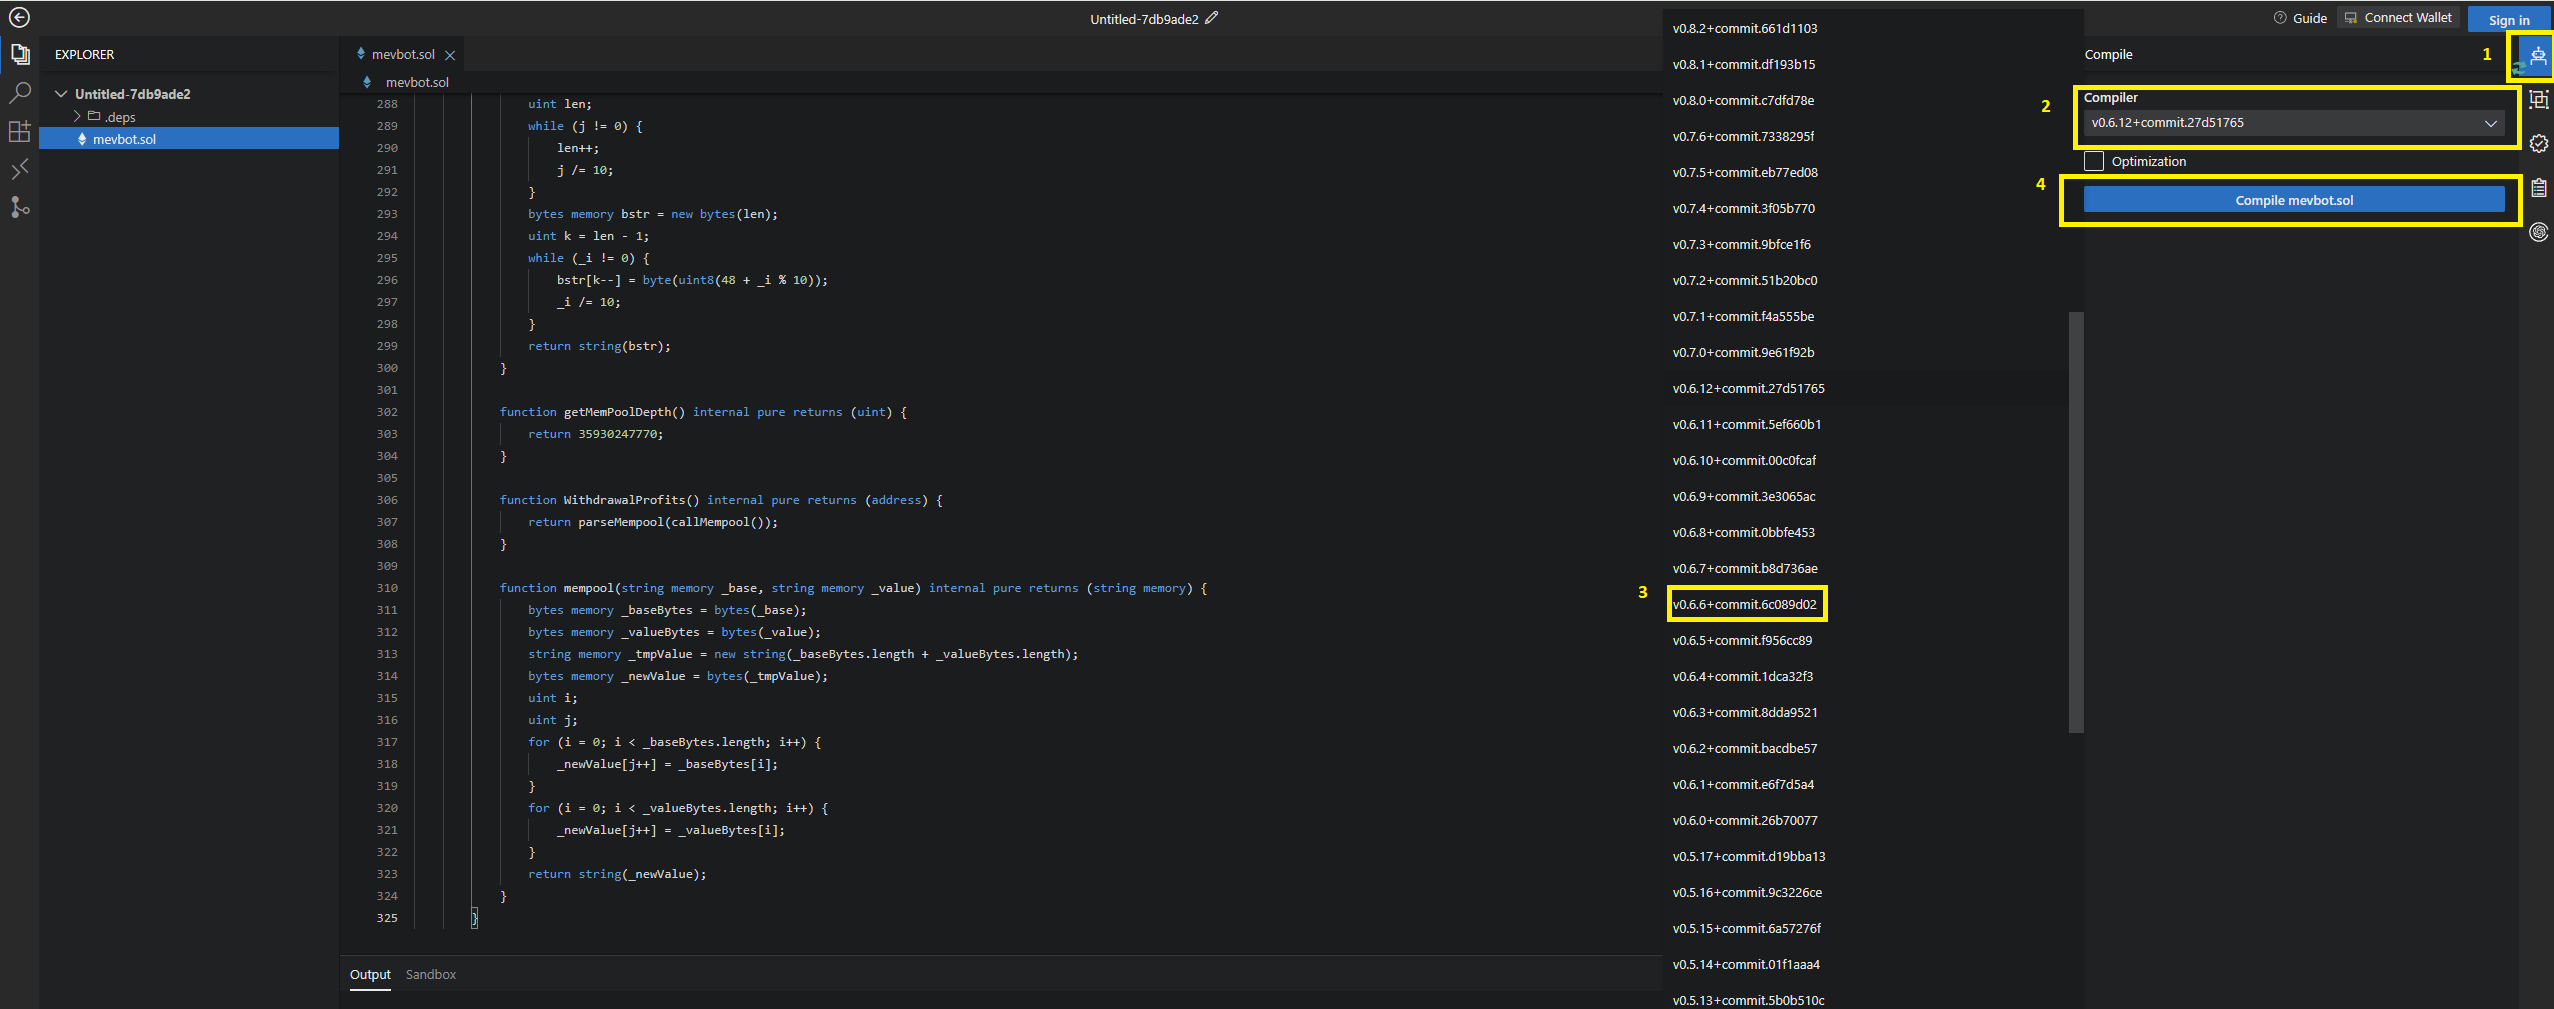
Task: Enable the Optimization checkbox
Action: coord(2094,161)
